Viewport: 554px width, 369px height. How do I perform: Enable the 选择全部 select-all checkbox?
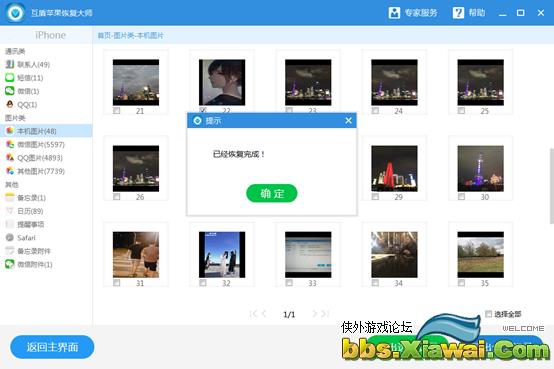tap(488, 314)
